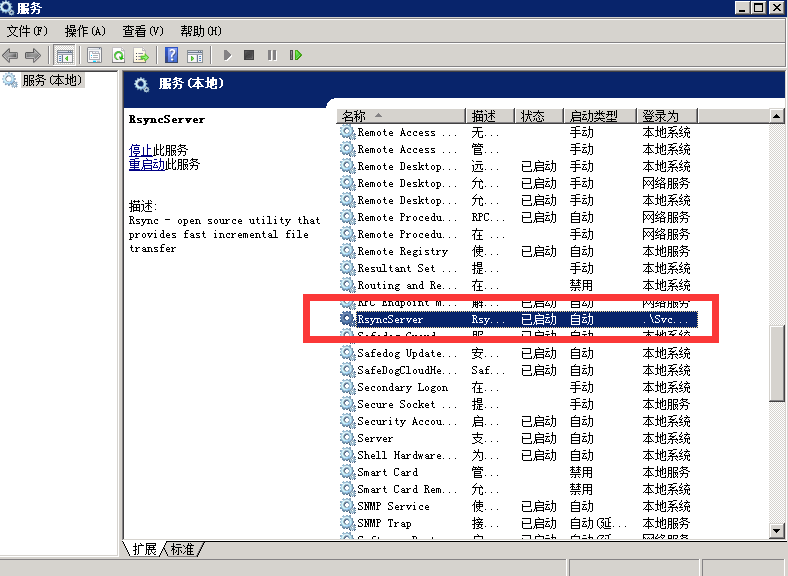788x576 pixels.
Task: Click the Back arrow in the toolbar
Action: [11, 55]
